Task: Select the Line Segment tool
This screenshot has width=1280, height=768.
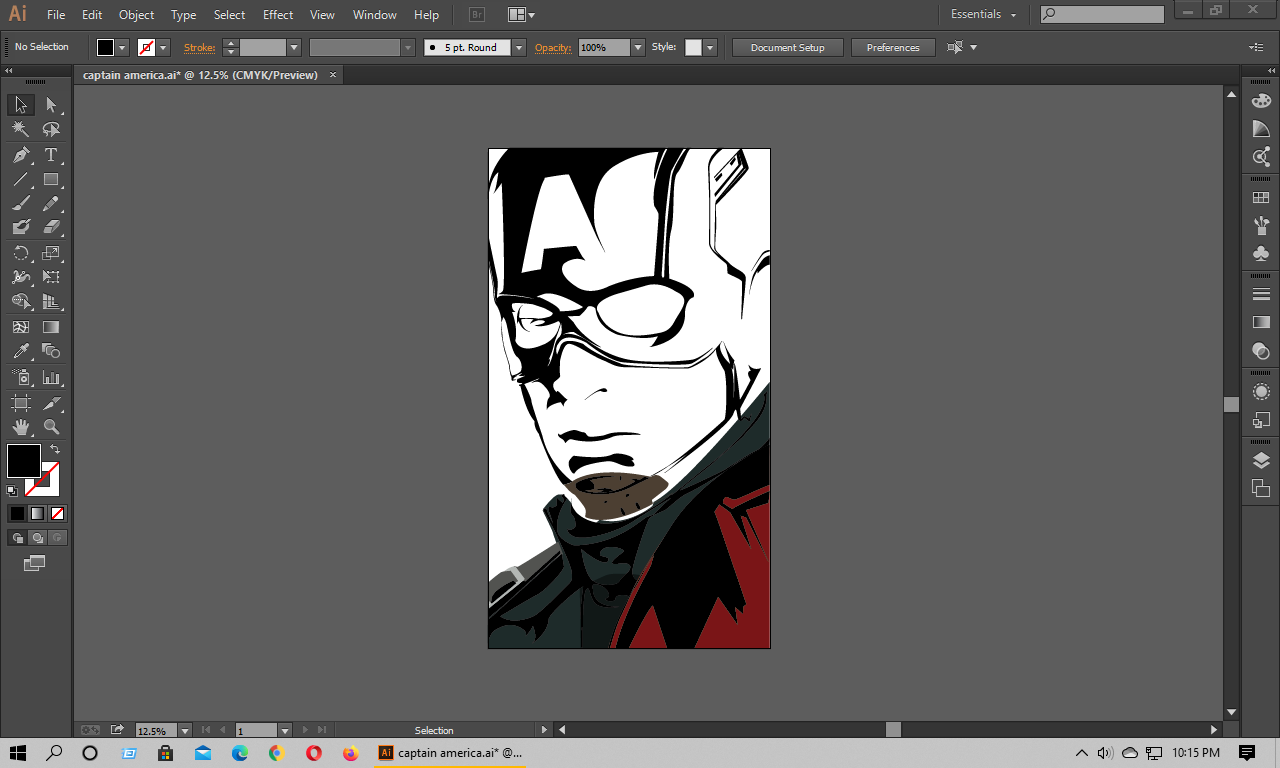Action: tap(21, 180)
